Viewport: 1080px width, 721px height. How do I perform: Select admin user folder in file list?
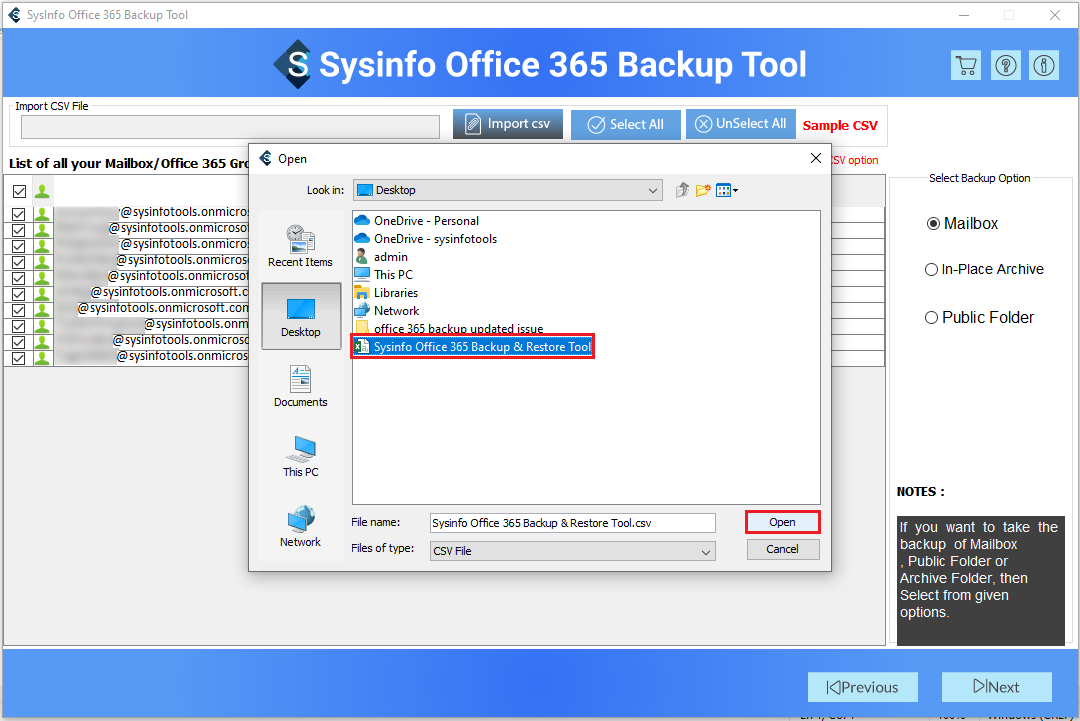coord(382,256)
